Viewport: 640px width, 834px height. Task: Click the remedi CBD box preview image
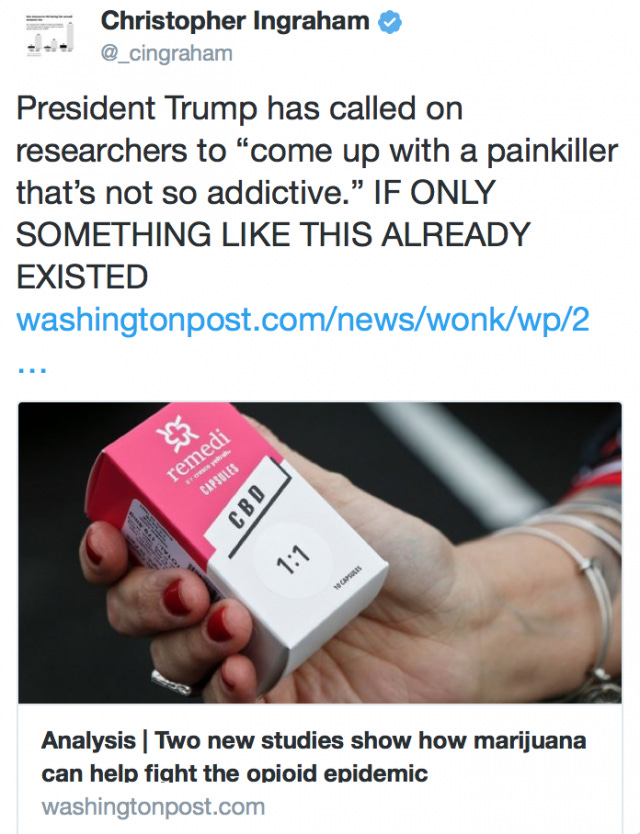[320, 553]
